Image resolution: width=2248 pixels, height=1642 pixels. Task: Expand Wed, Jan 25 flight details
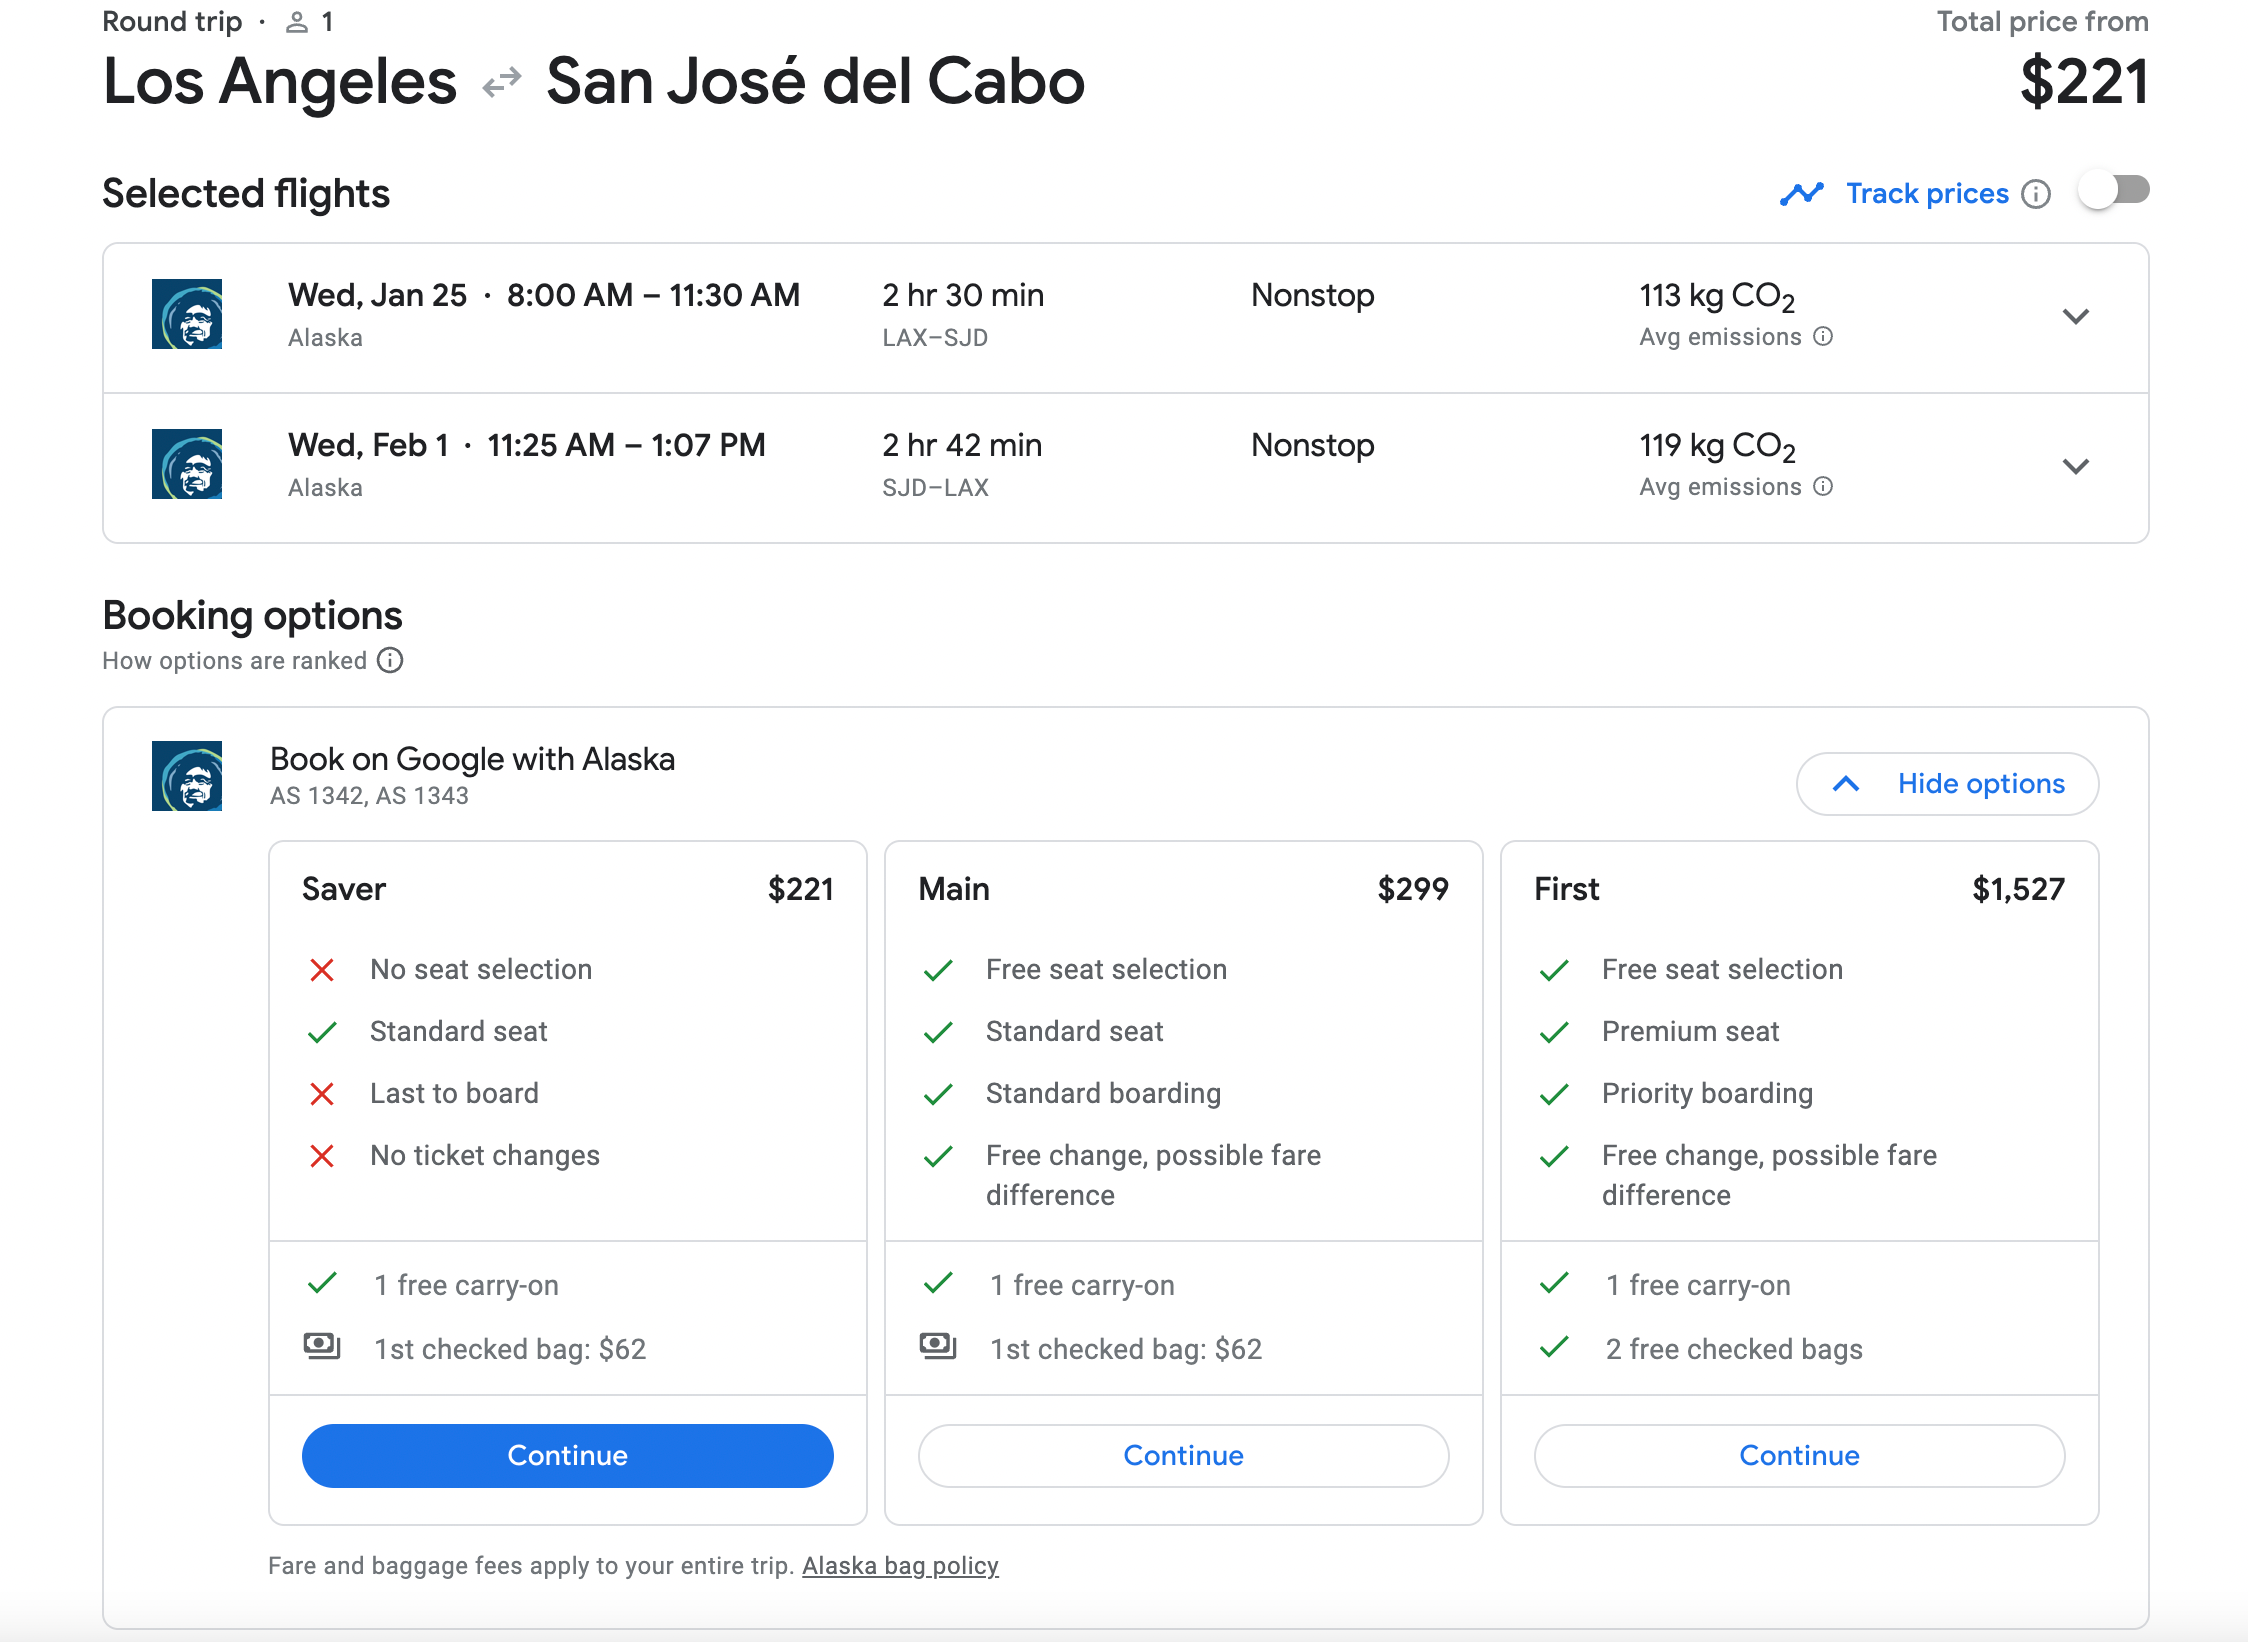click(x=2076, y=317)
